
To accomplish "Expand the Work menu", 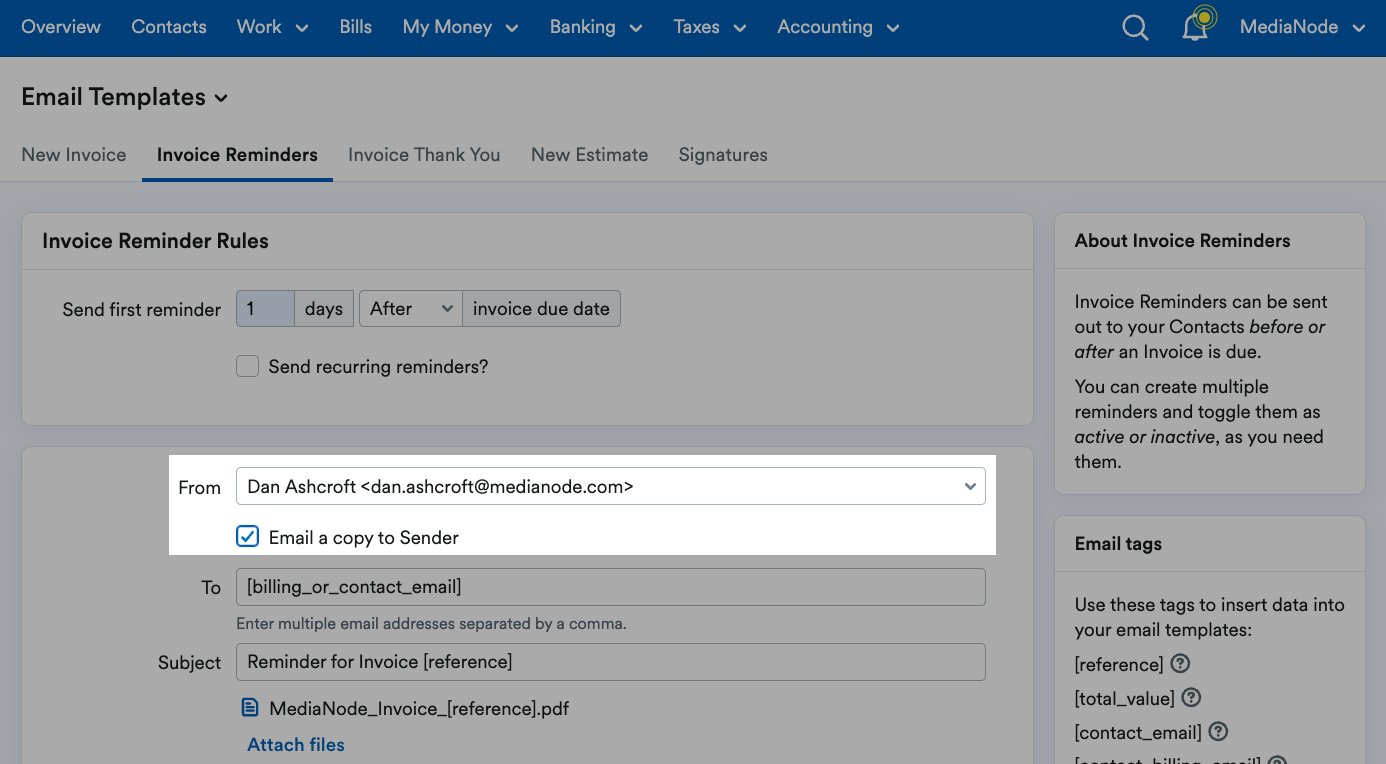I will point(272,27).
